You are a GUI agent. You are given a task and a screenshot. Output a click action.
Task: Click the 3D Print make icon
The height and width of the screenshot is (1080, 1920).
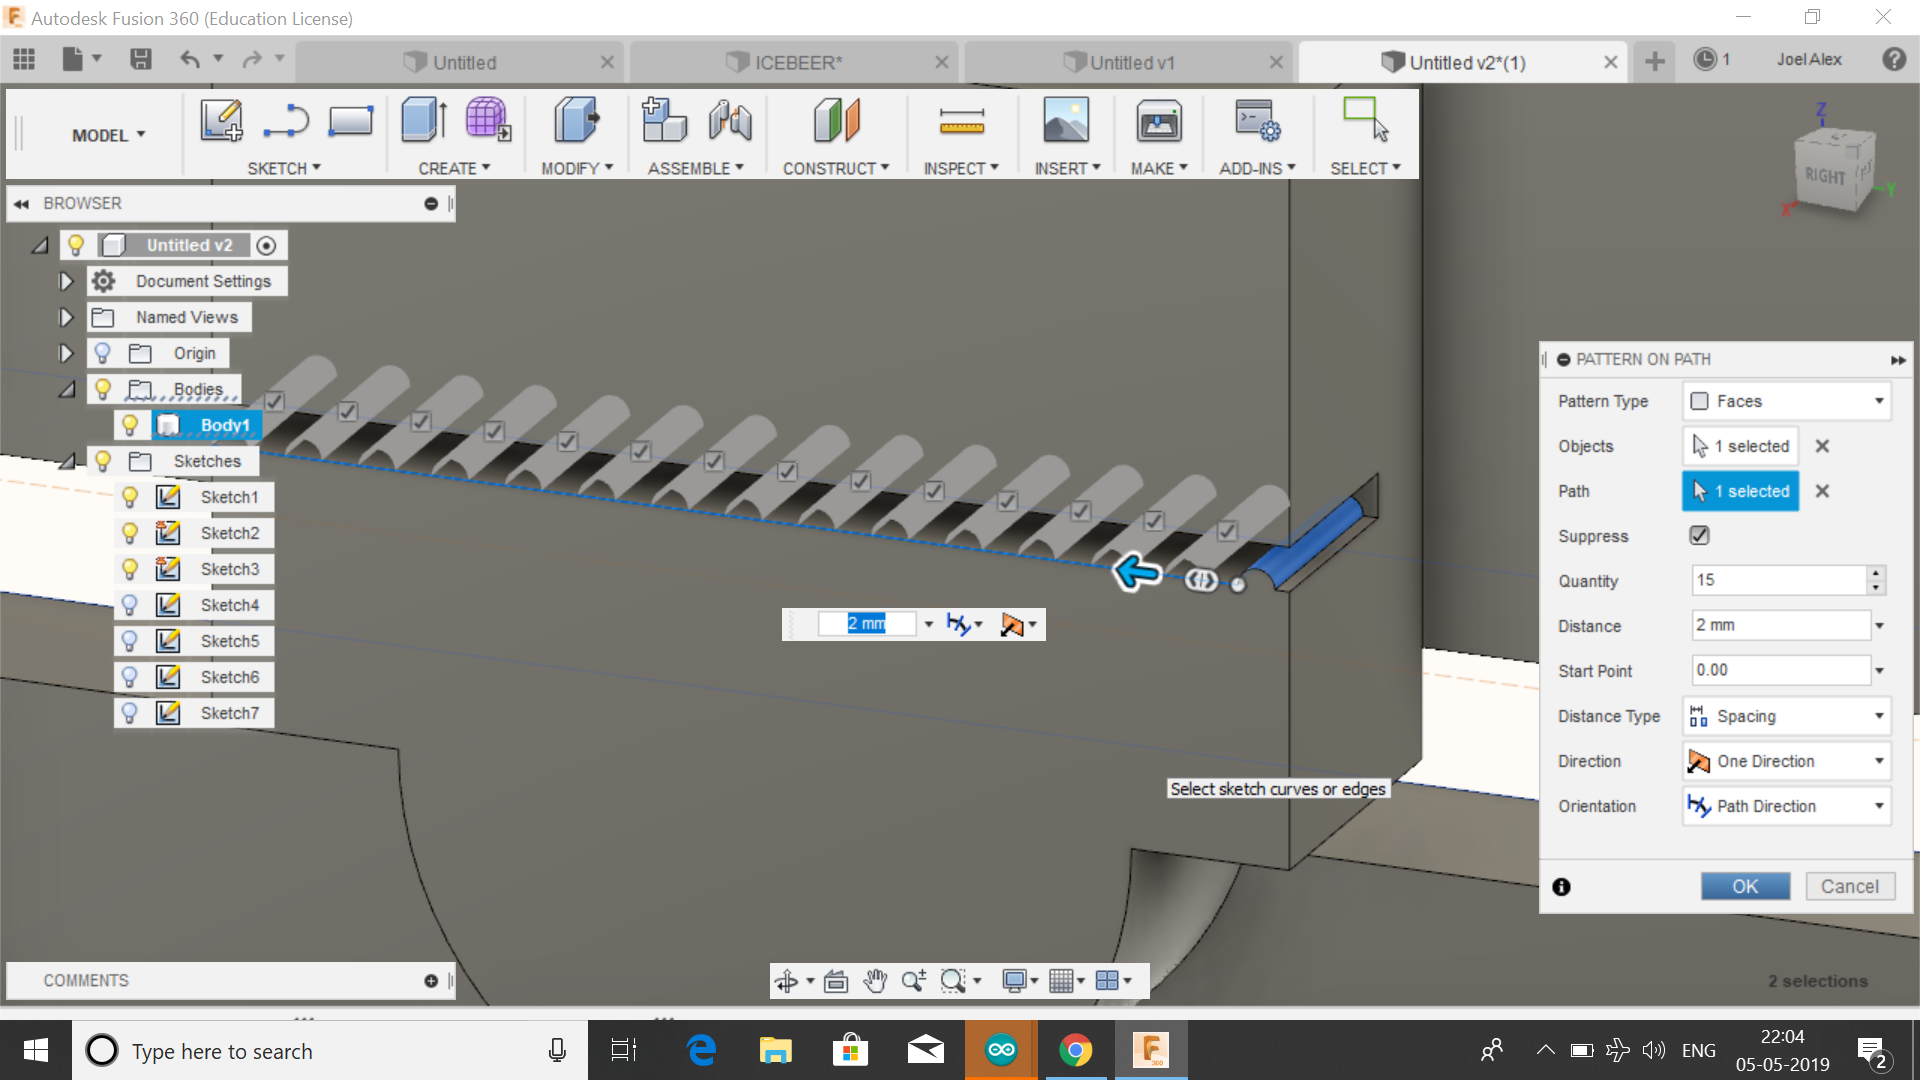pos(1158,122)
